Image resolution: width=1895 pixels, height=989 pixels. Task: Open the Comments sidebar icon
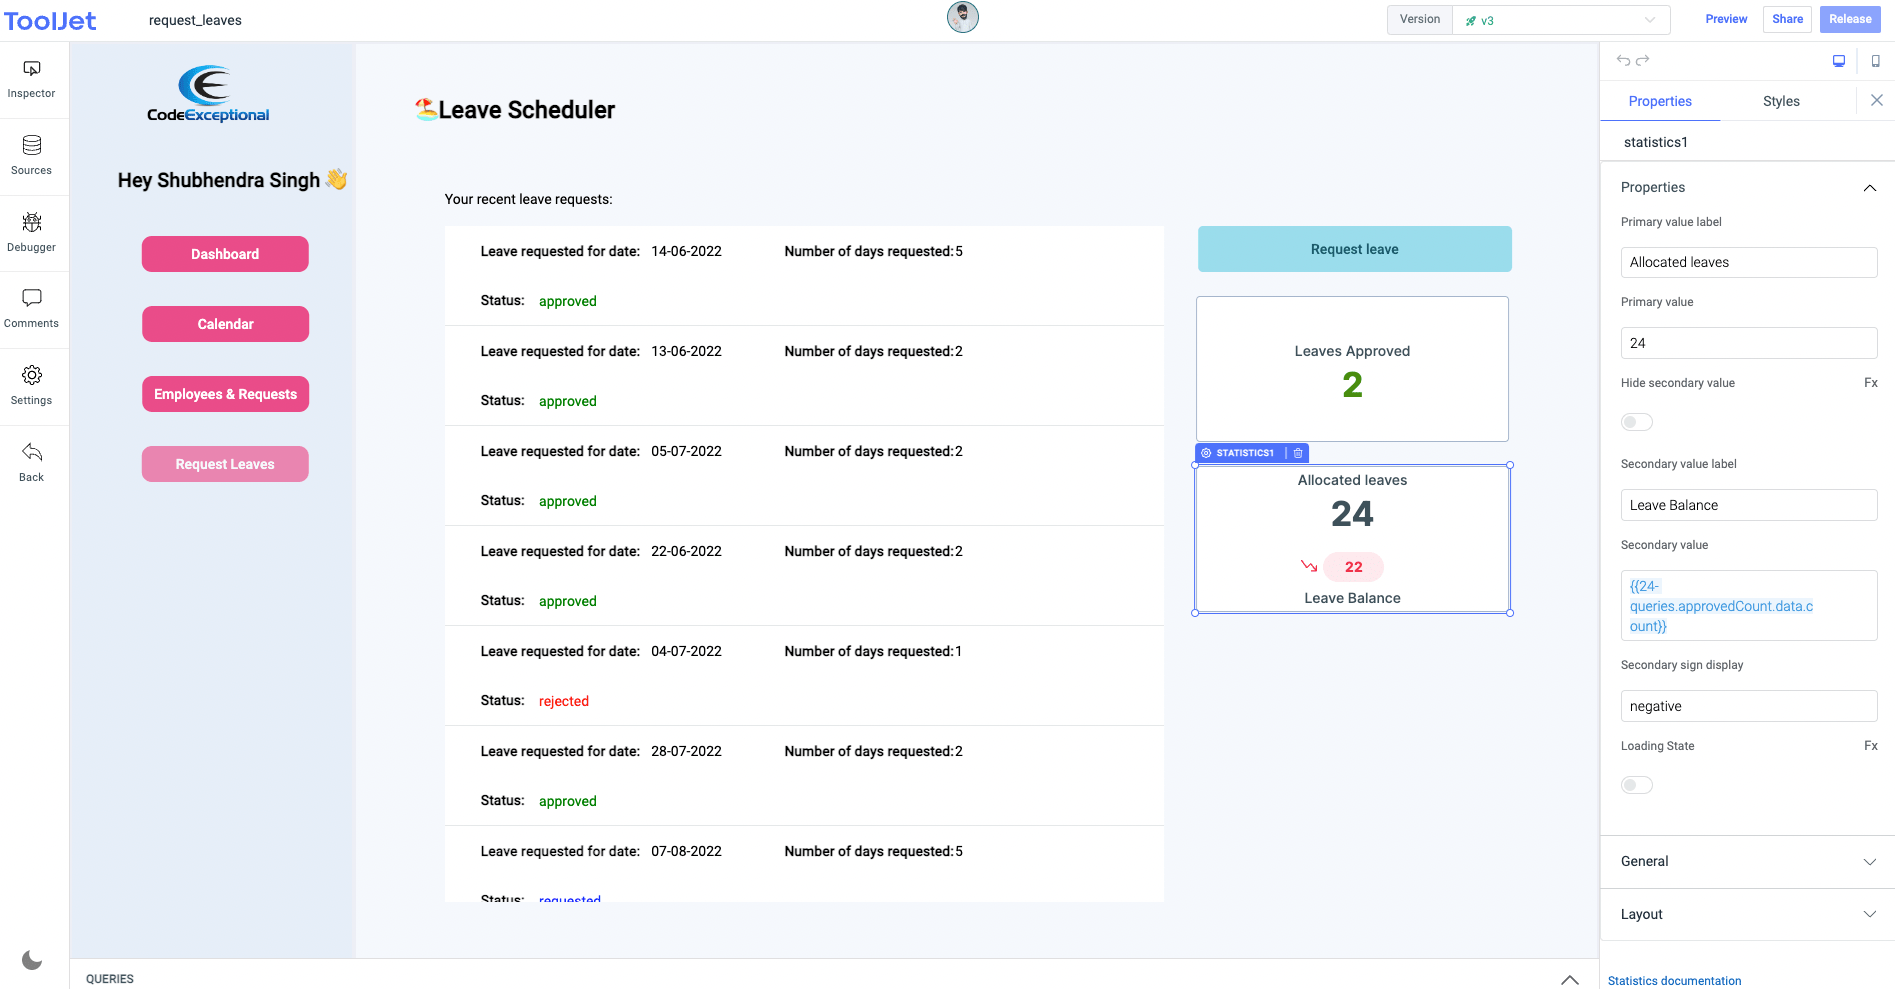pyautogui.click(x=32, y=308)
